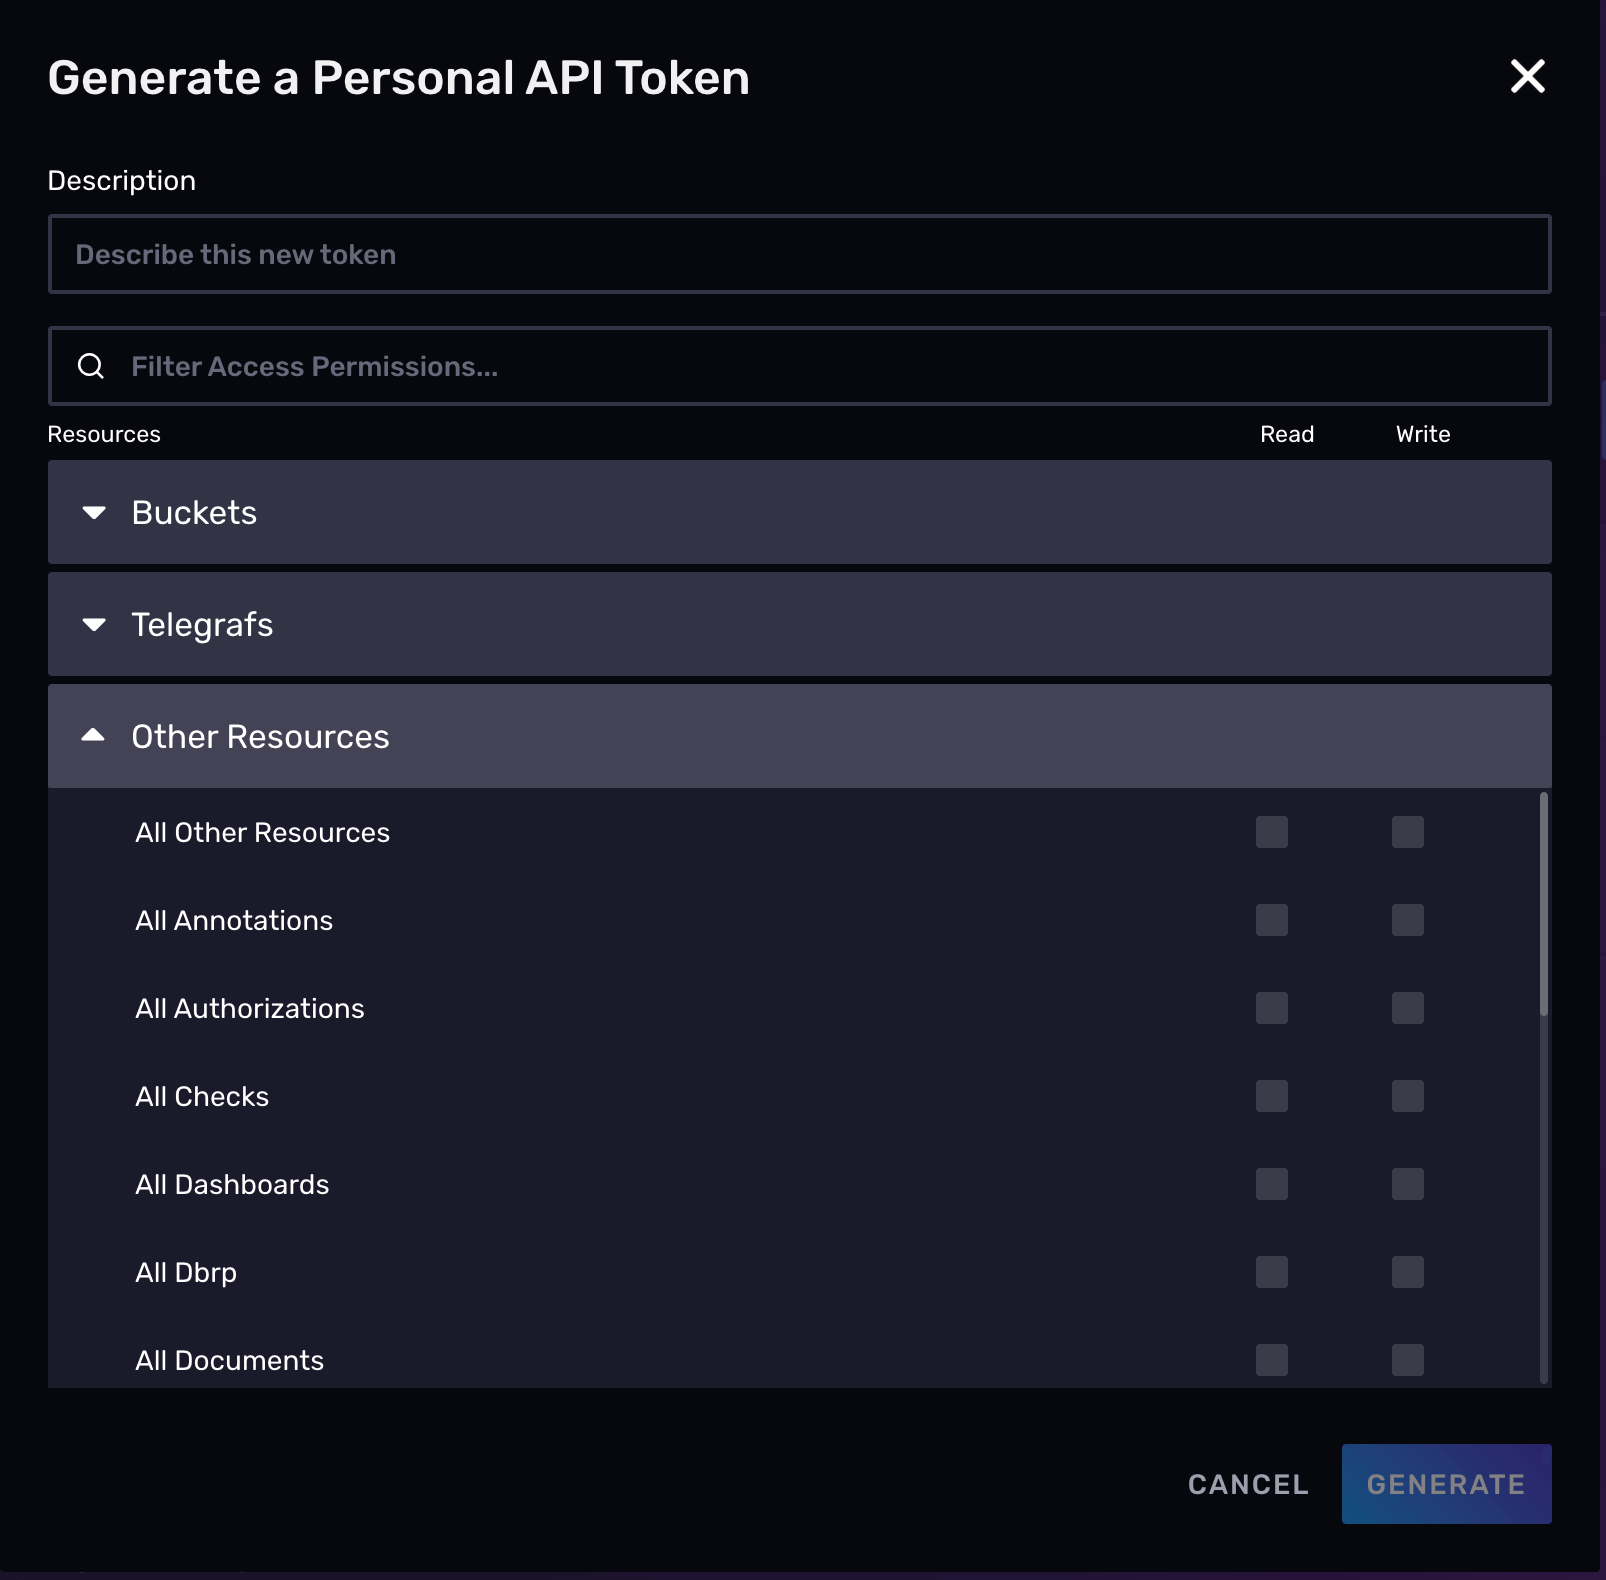1606x1580 pixels.
Task: Click the search magnifier icon
Action: coord(91,365)
